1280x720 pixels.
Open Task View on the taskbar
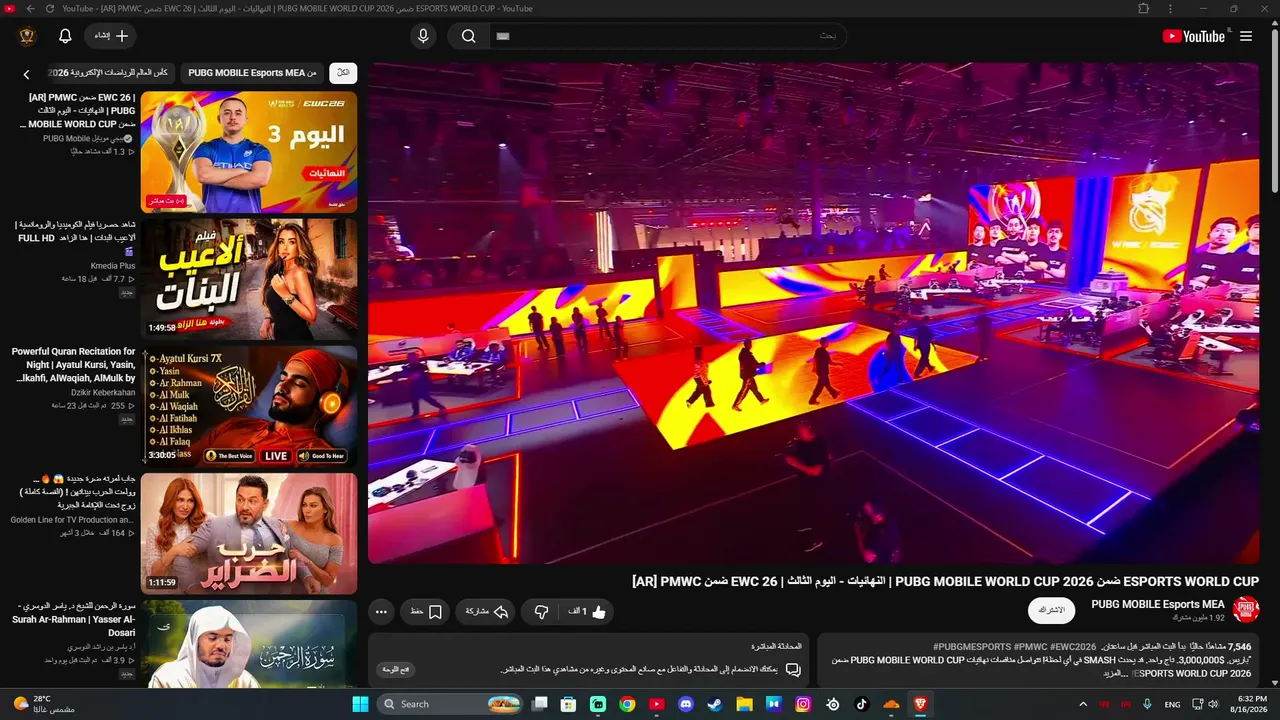pos(540,704)
